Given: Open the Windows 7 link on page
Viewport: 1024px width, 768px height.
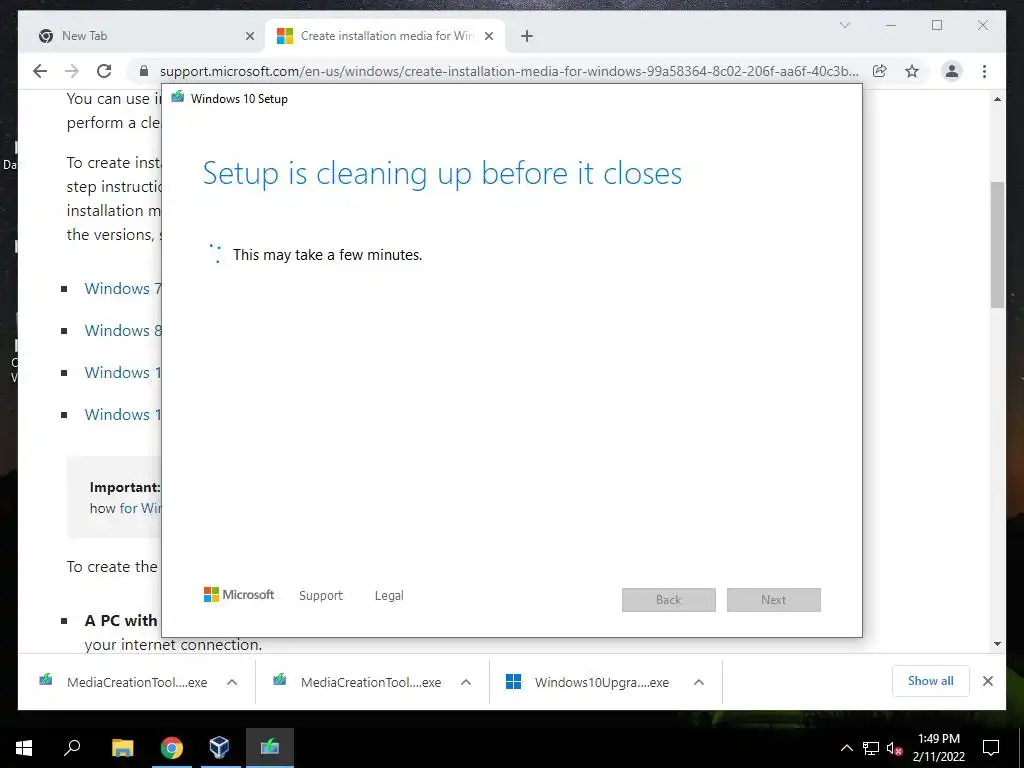Looking at the screenshot, I should [123, 289].
